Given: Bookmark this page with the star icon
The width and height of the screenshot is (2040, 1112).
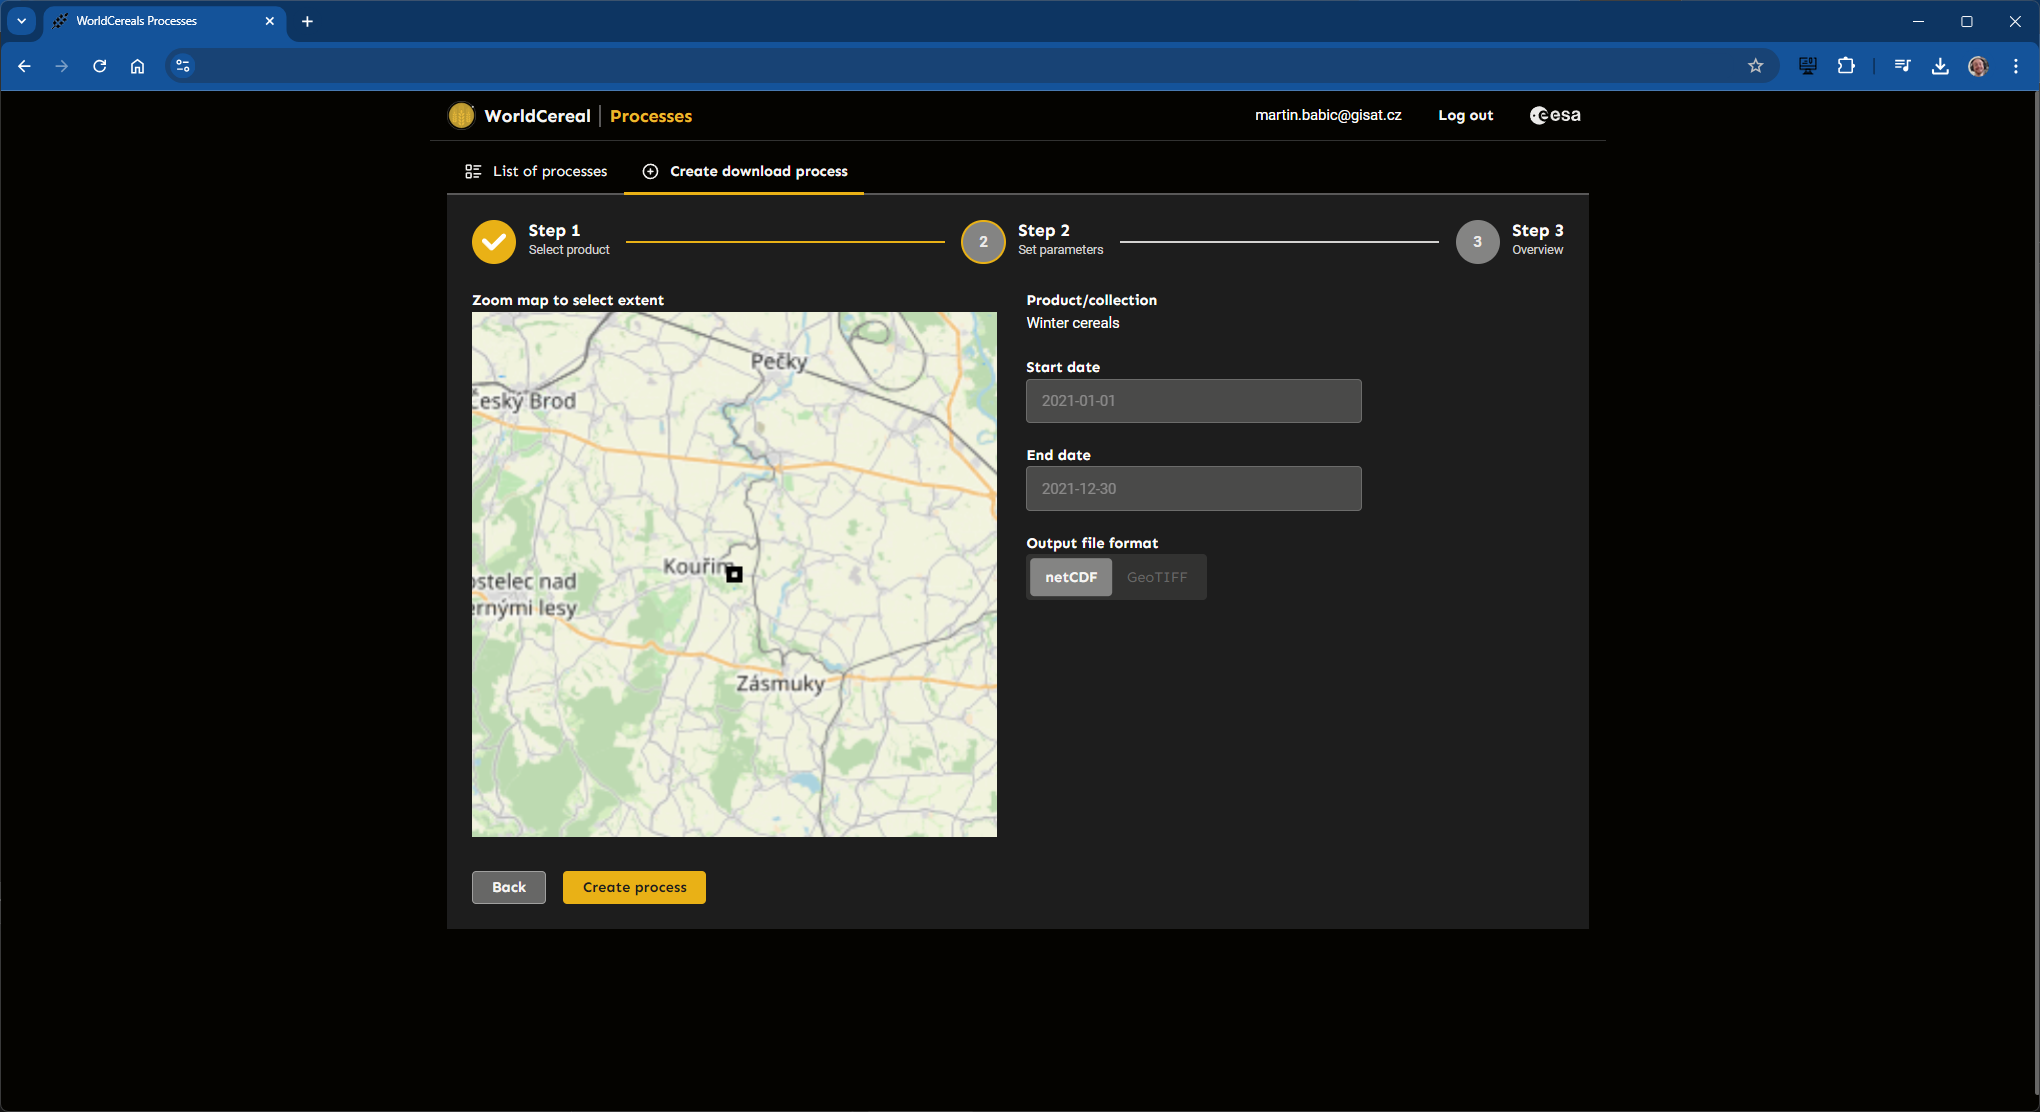Looking at the screenshot, I should pyautogui.click(x=1755, y=66).
